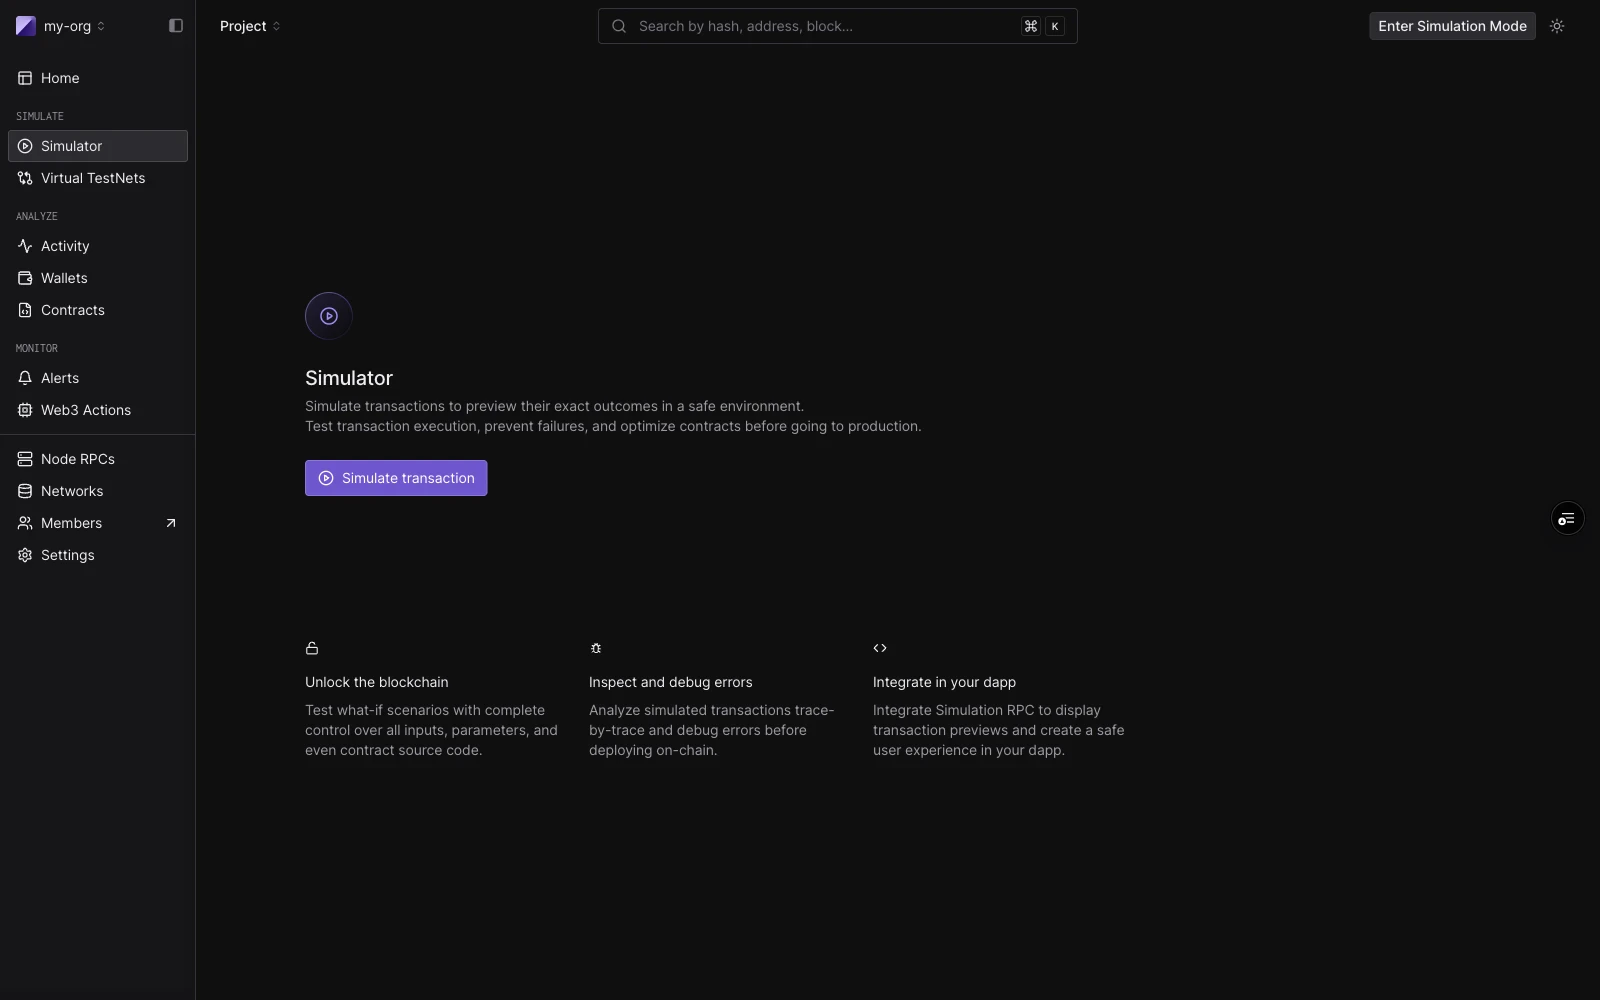Click Simulate transaction button
The image size is (1600, 1000).
[396, 478]
